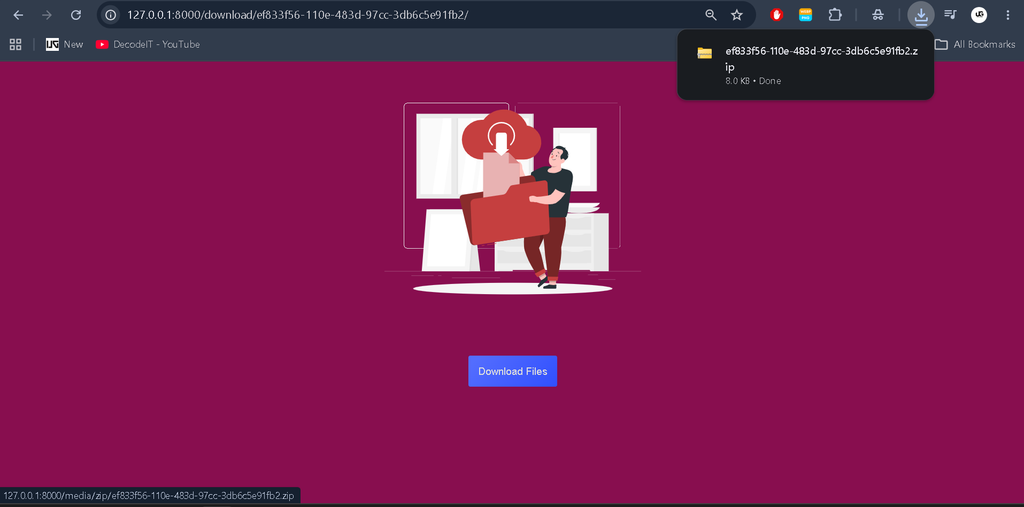
Task: Click the address bar URL text
Action: click(x=298, y=15)
